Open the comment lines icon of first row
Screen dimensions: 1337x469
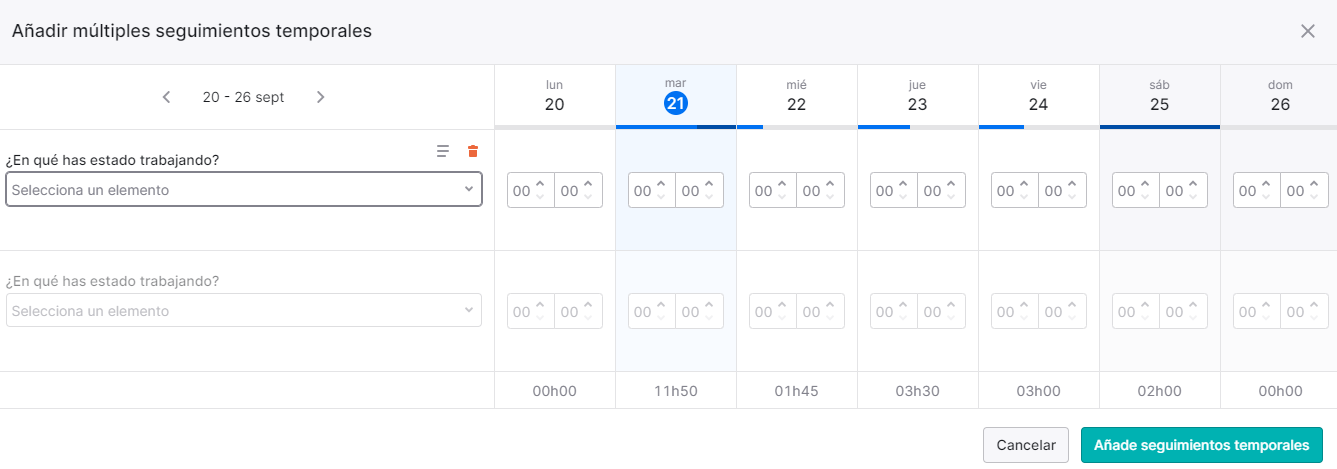(443, 151)
